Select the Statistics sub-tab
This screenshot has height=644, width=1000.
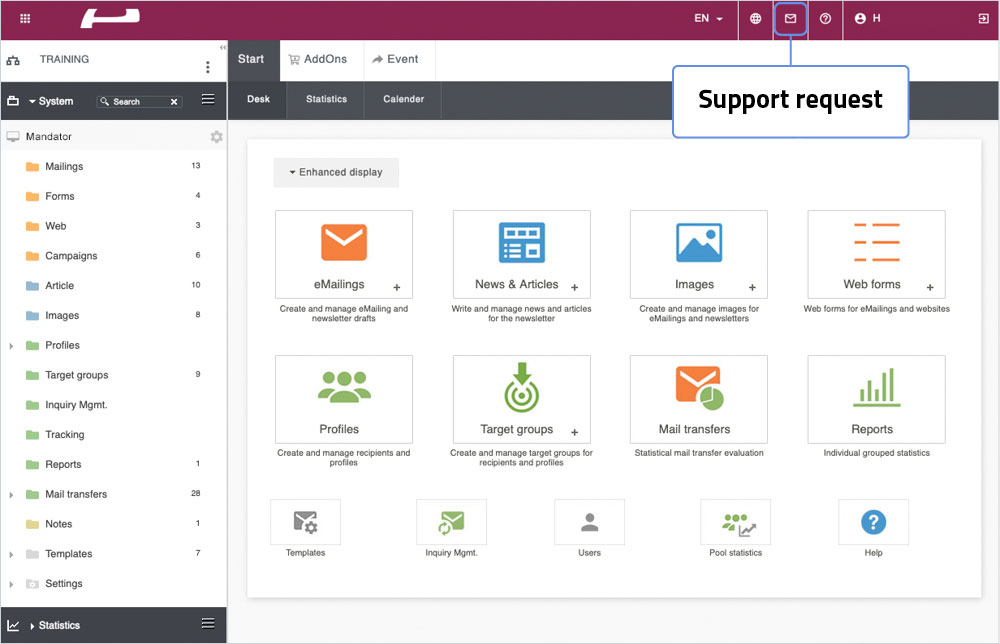coord(326,99)
